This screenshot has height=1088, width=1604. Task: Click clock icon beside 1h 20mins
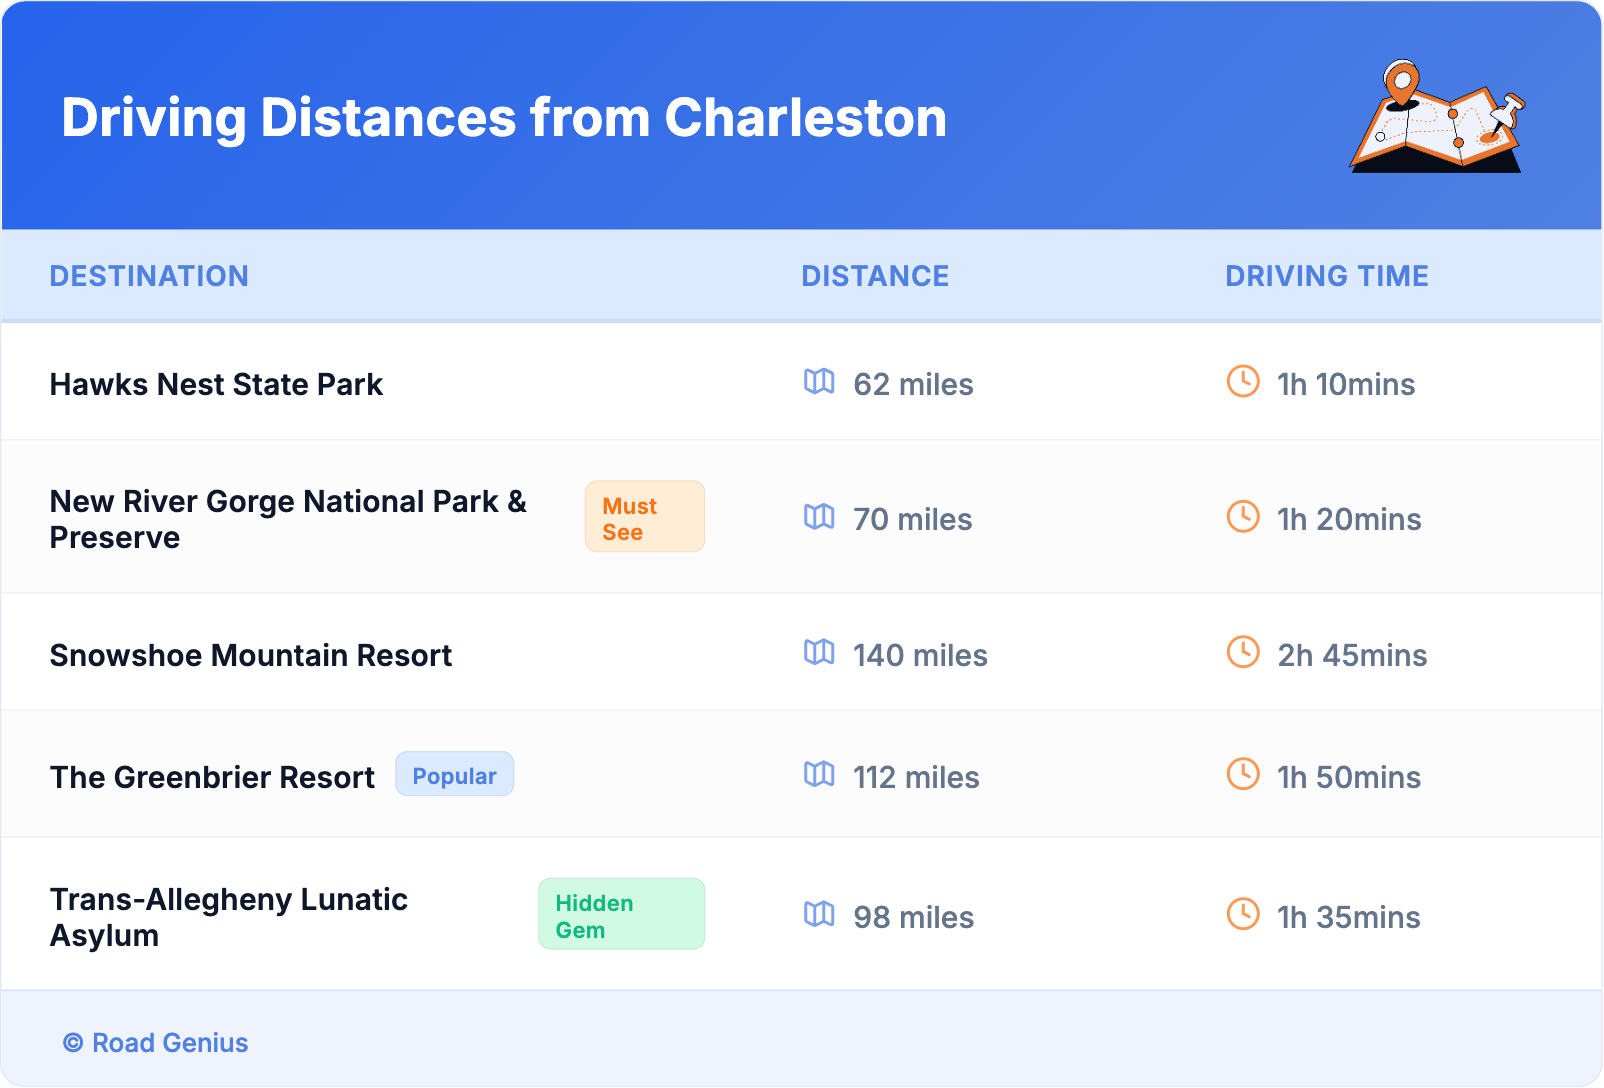[x=1243, y=517]
